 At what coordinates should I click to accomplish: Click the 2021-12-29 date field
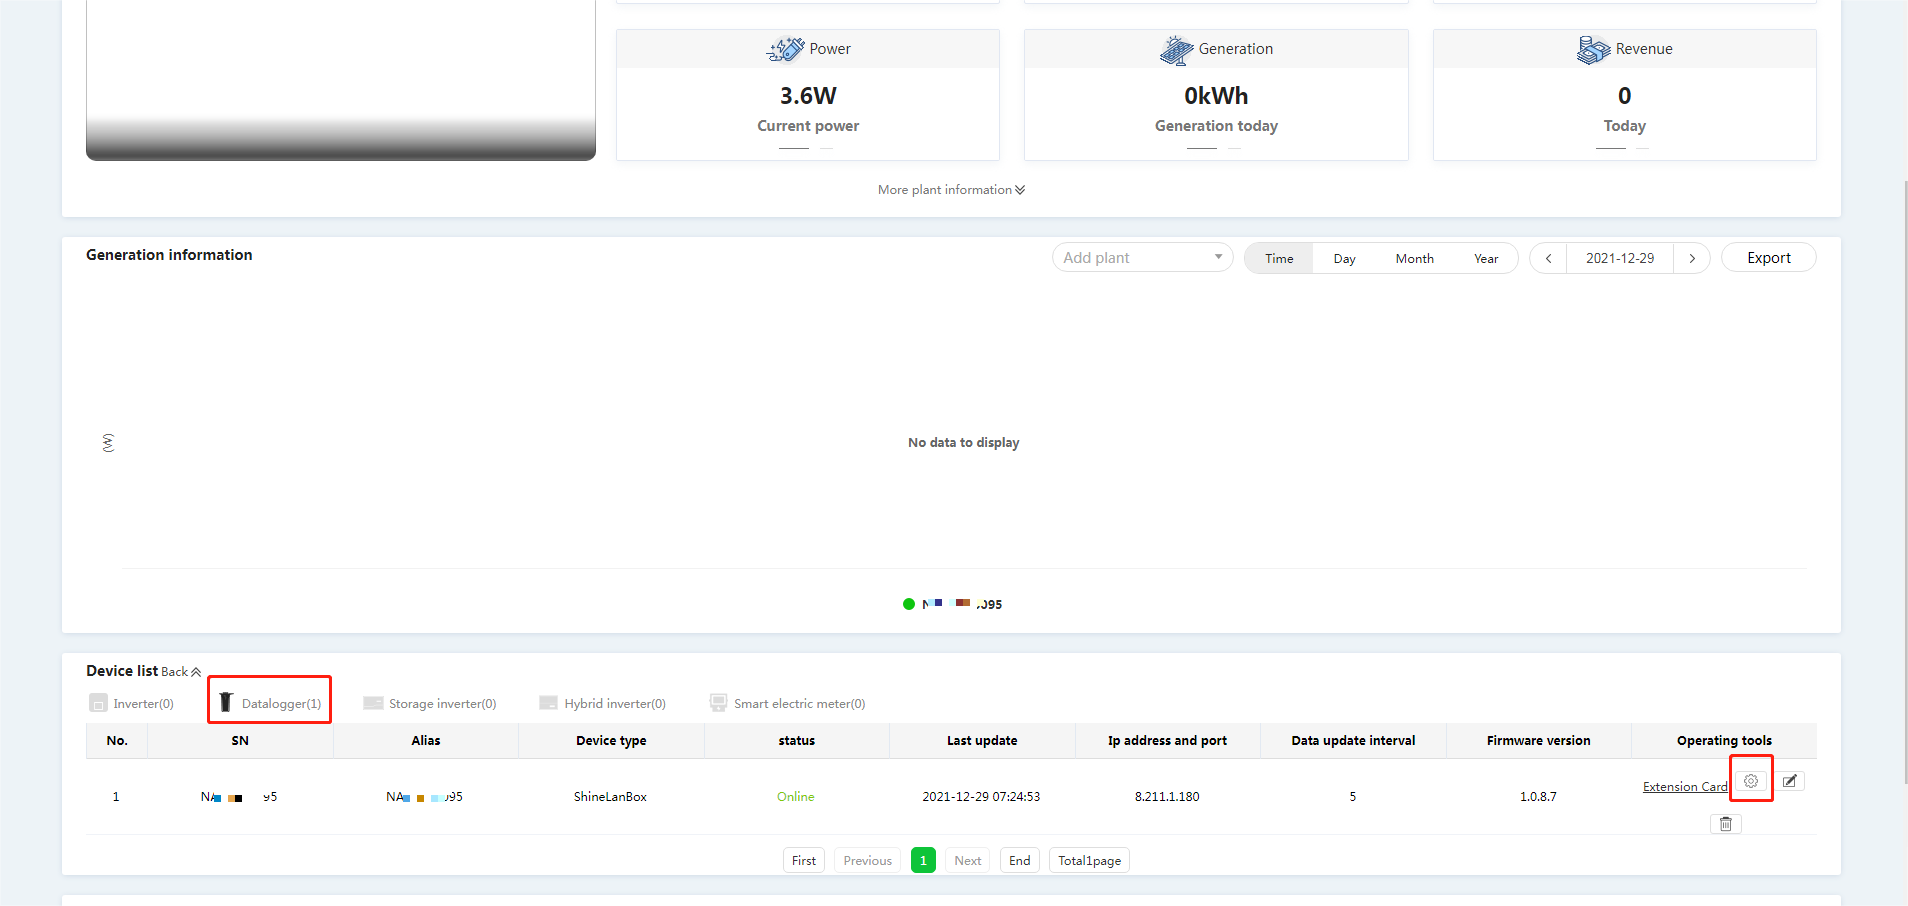[x=1620, y=258]
